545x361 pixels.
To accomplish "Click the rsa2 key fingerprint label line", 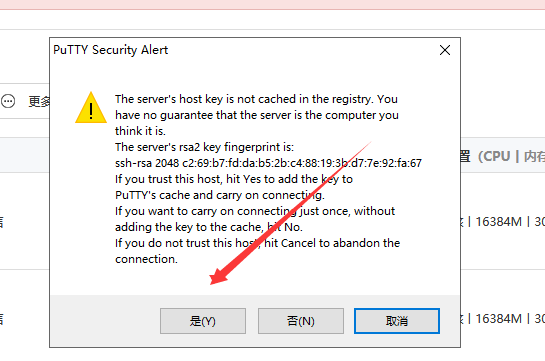I will [x=204, y=147].
